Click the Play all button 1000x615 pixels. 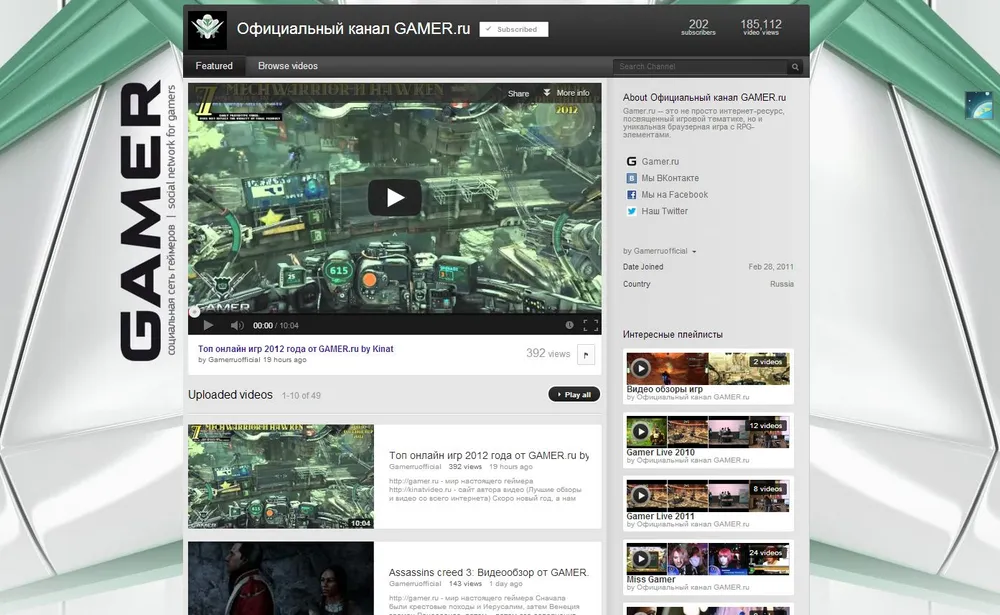point(574,394)
